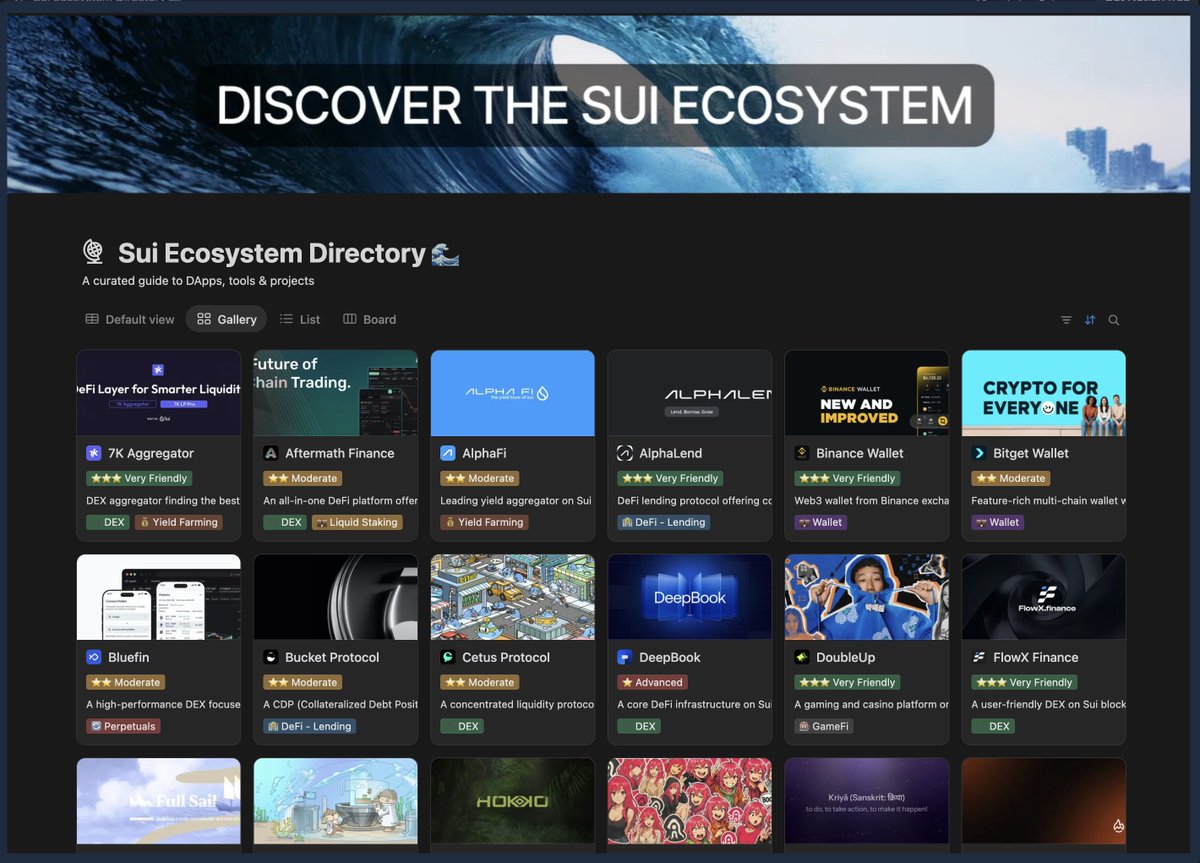Click Very Friendly rating on 7K Aggregator
Image resolution: width=1200 pixels, height=863 pixels.
(x=140, y=478)
